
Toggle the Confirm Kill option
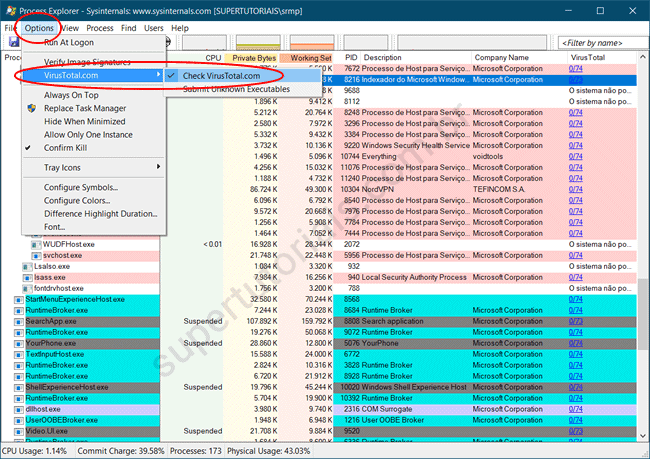[x=66, y=147]
